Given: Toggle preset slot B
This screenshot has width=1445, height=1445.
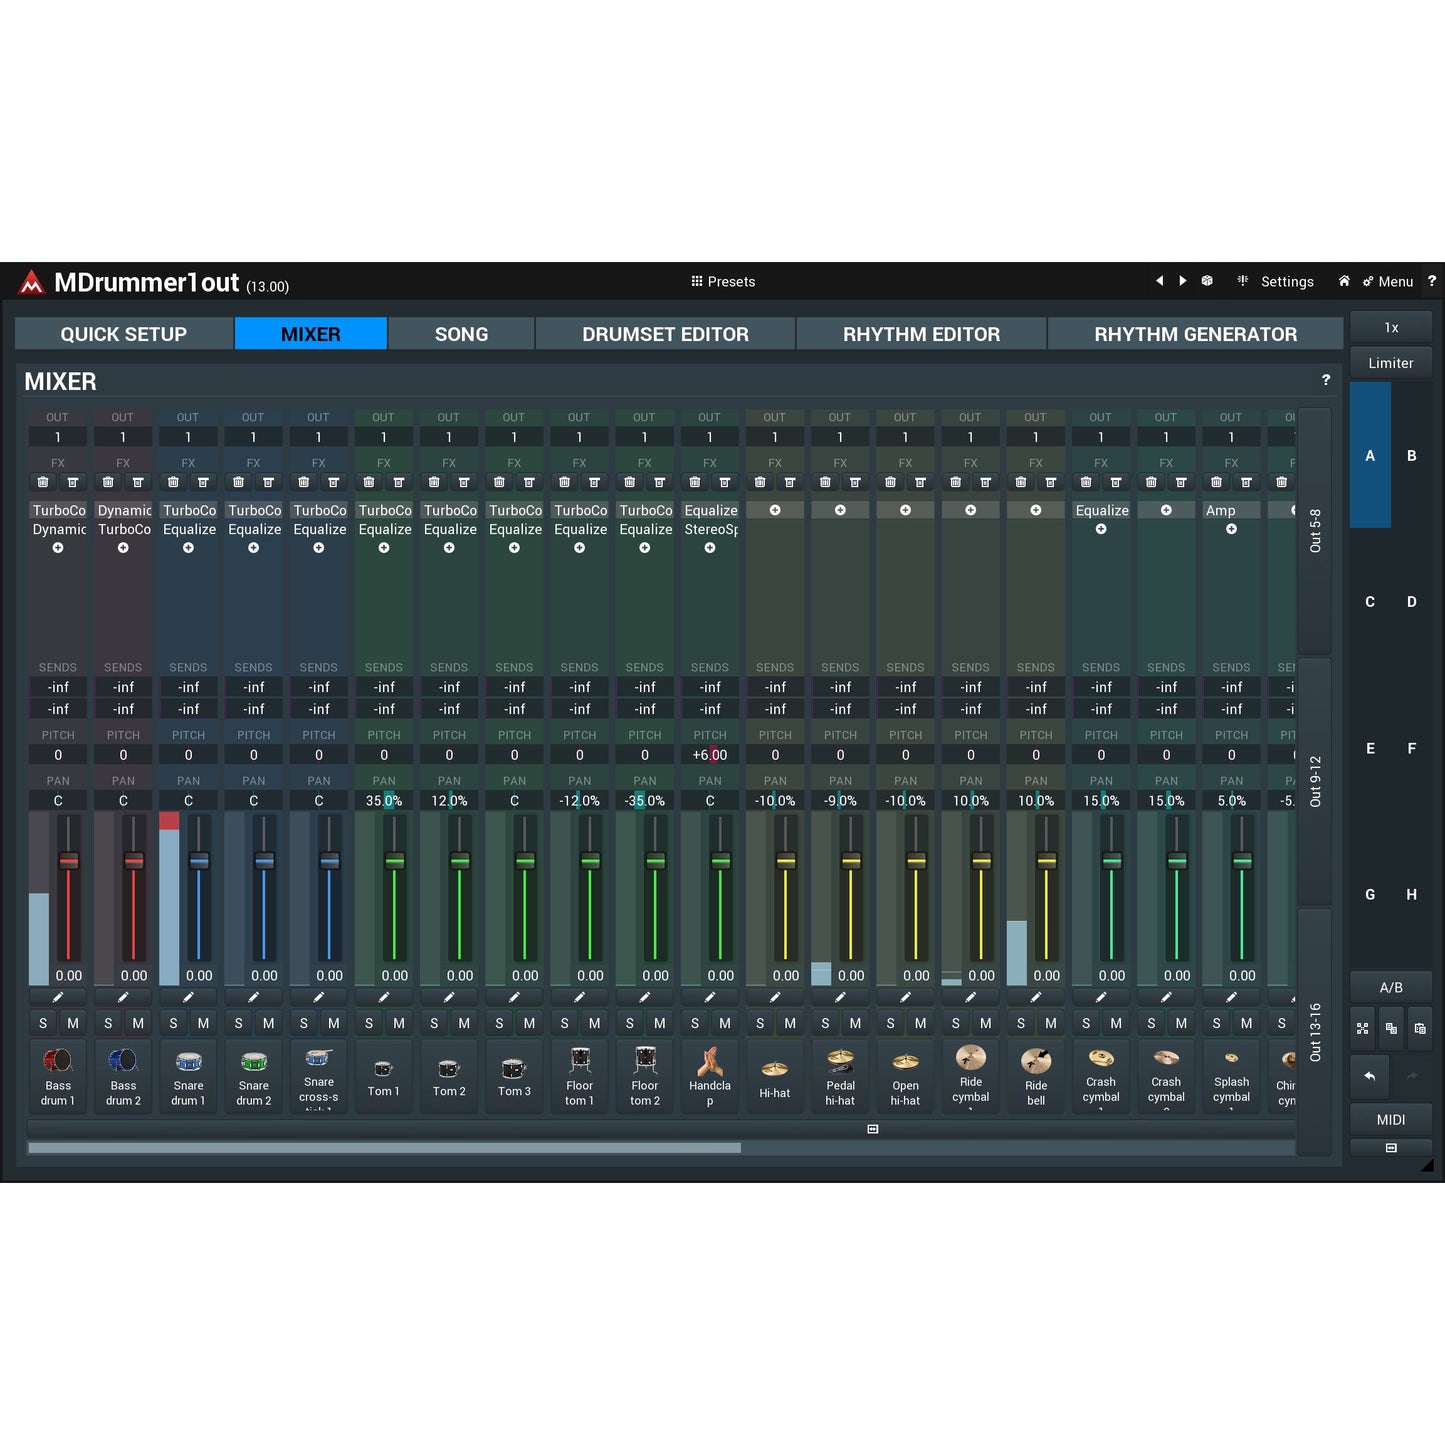Looking at the screenshot, I should pyautogui.click(x=1412, y=455).
